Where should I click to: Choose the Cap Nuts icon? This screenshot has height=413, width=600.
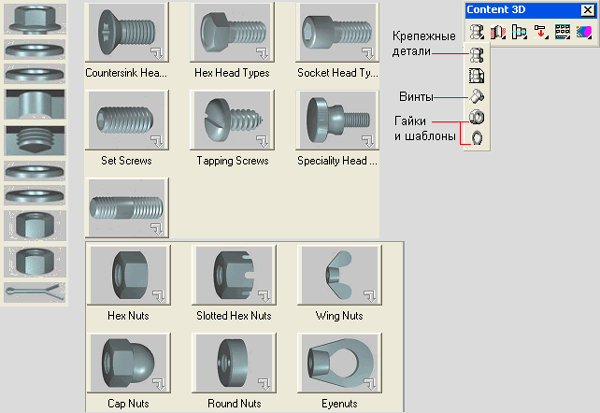point(128,363)
